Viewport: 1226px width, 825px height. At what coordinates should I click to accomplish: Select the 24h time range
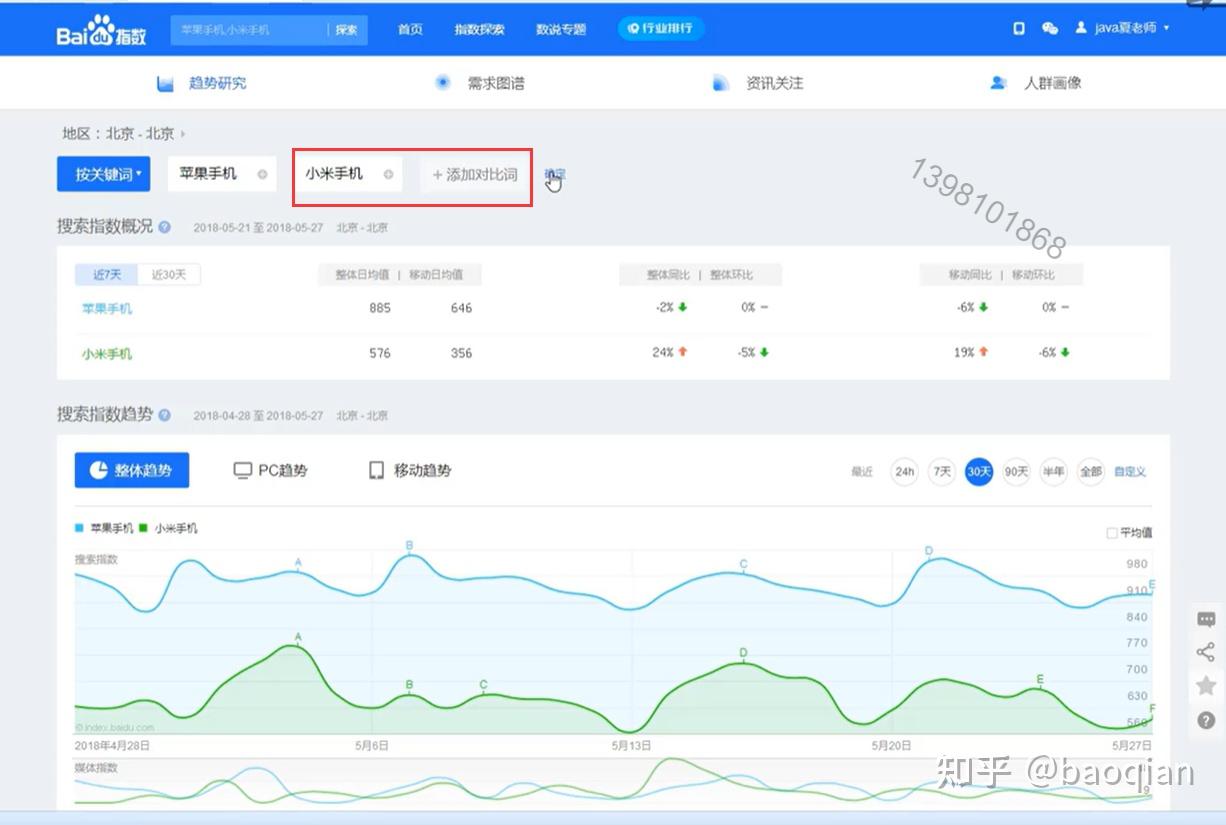click(904, 471)
